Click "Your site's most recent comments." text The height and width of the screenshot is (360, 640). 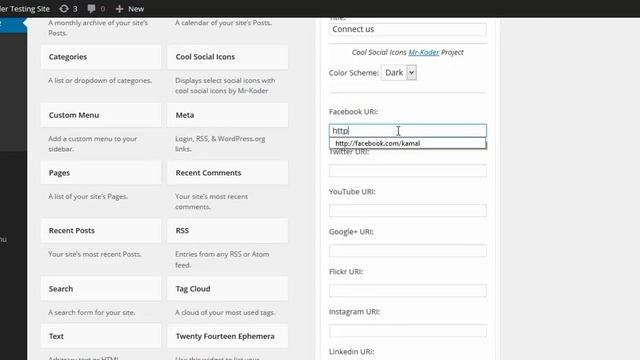click(211, 202)
